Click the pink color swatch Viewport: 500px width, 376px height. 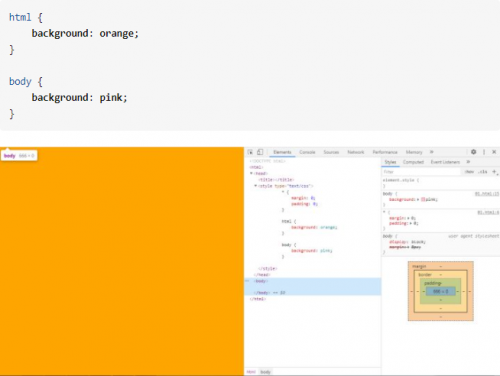click(423, 199)
